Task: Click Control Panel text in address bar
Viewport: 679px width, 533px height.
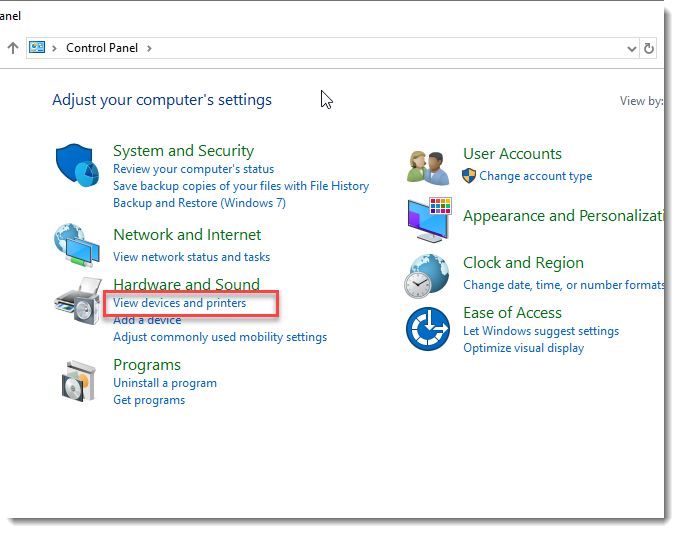Action: [x=103, y=48]
